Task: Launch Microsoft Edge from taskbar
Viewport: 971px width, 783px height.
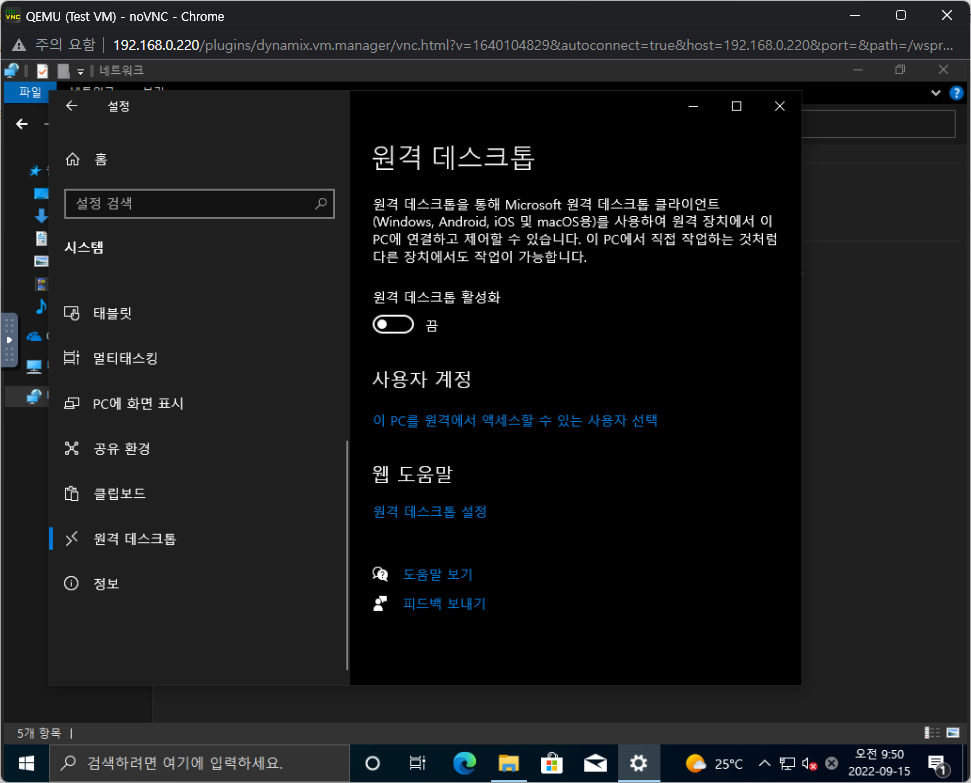Action: coord(464,763)
